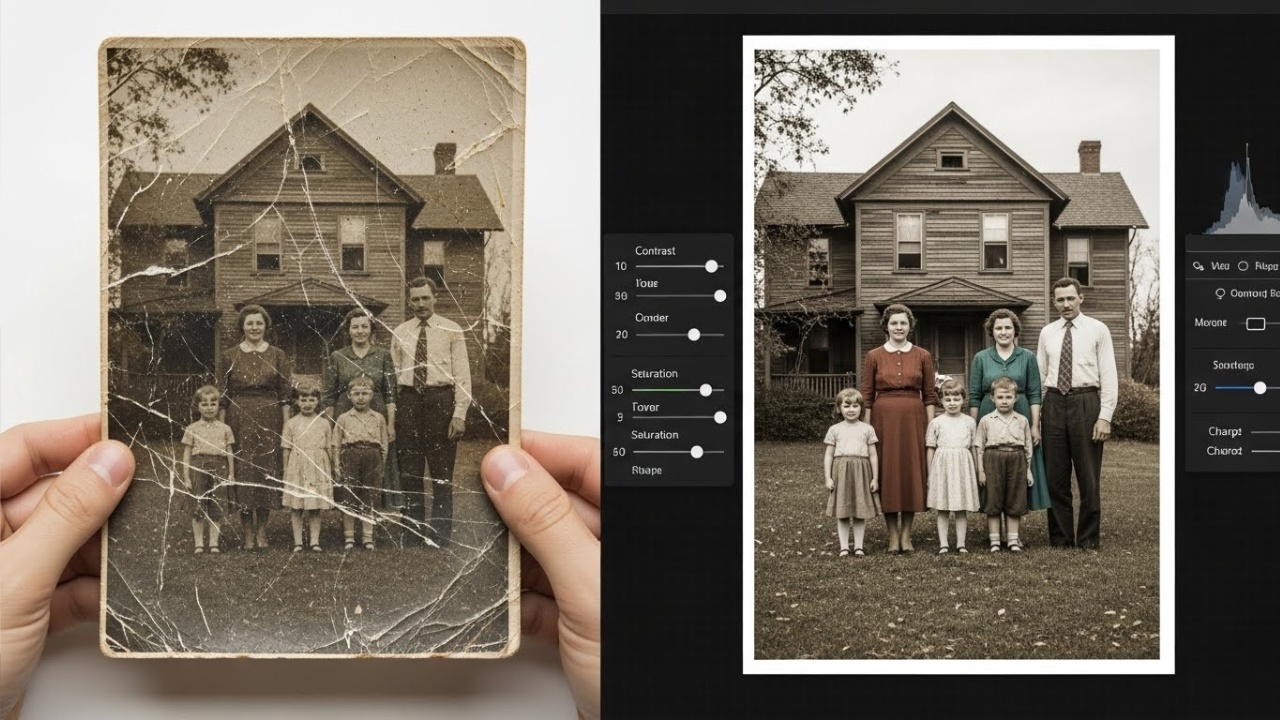Click the damaged original photo being held

[312, 346]
